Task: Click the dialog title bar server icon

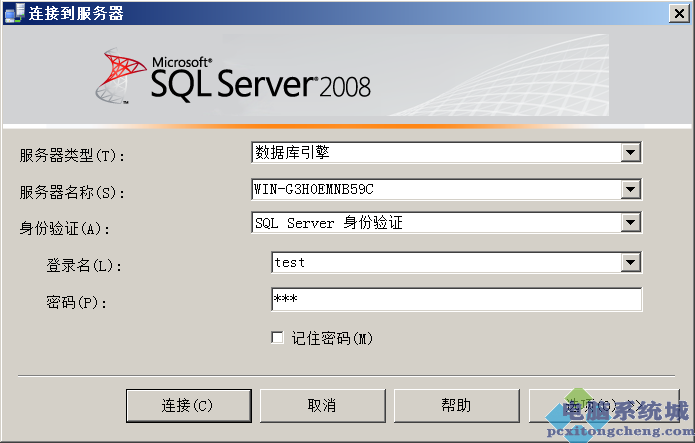Action: (14, 13)
